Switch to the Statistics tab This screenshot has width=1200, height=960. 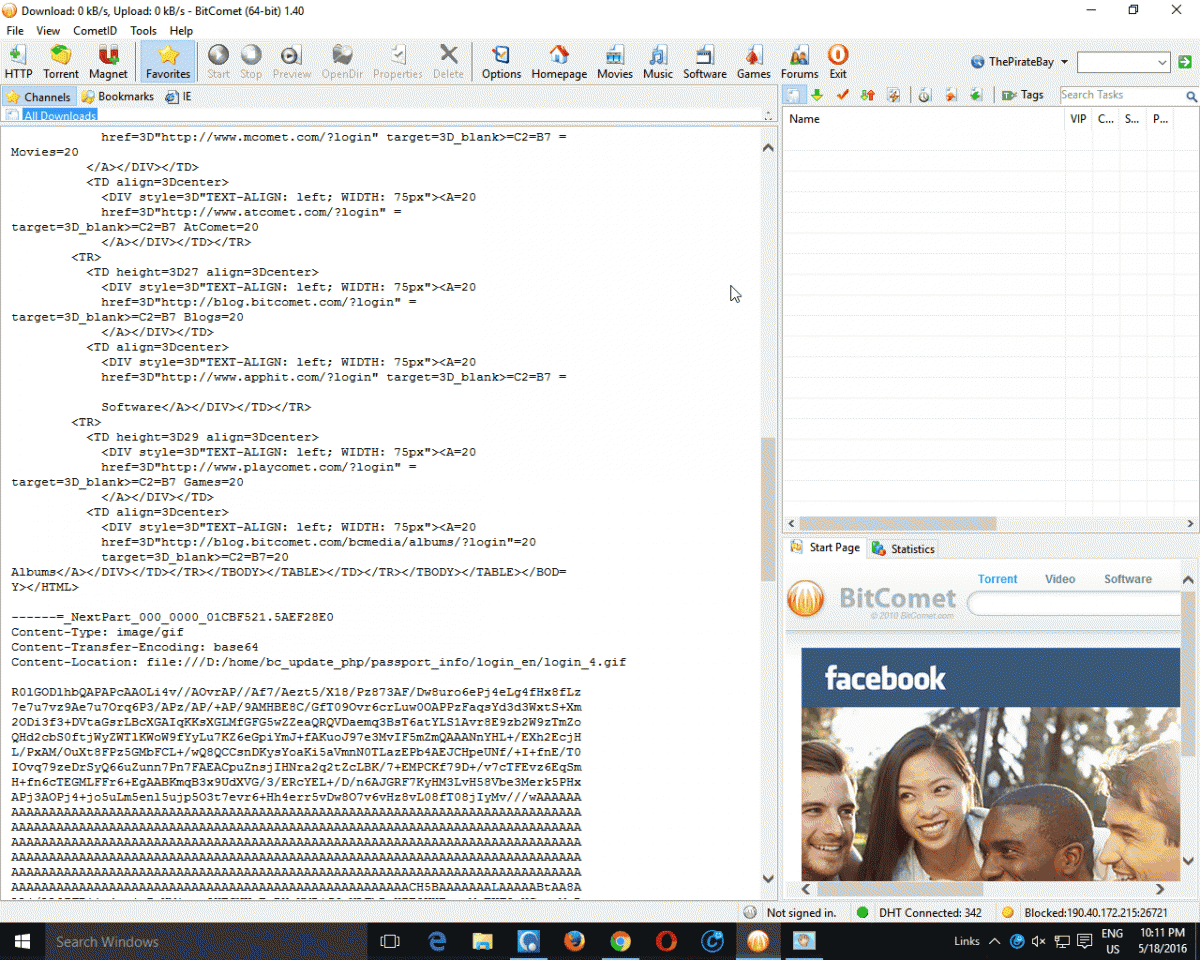[x=904, y=548]
